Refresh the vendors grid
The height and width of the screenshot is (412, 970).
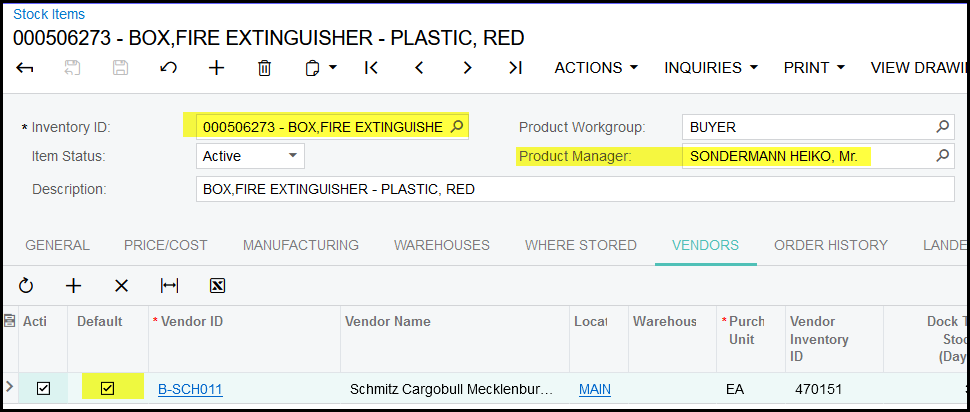[26, 286]
